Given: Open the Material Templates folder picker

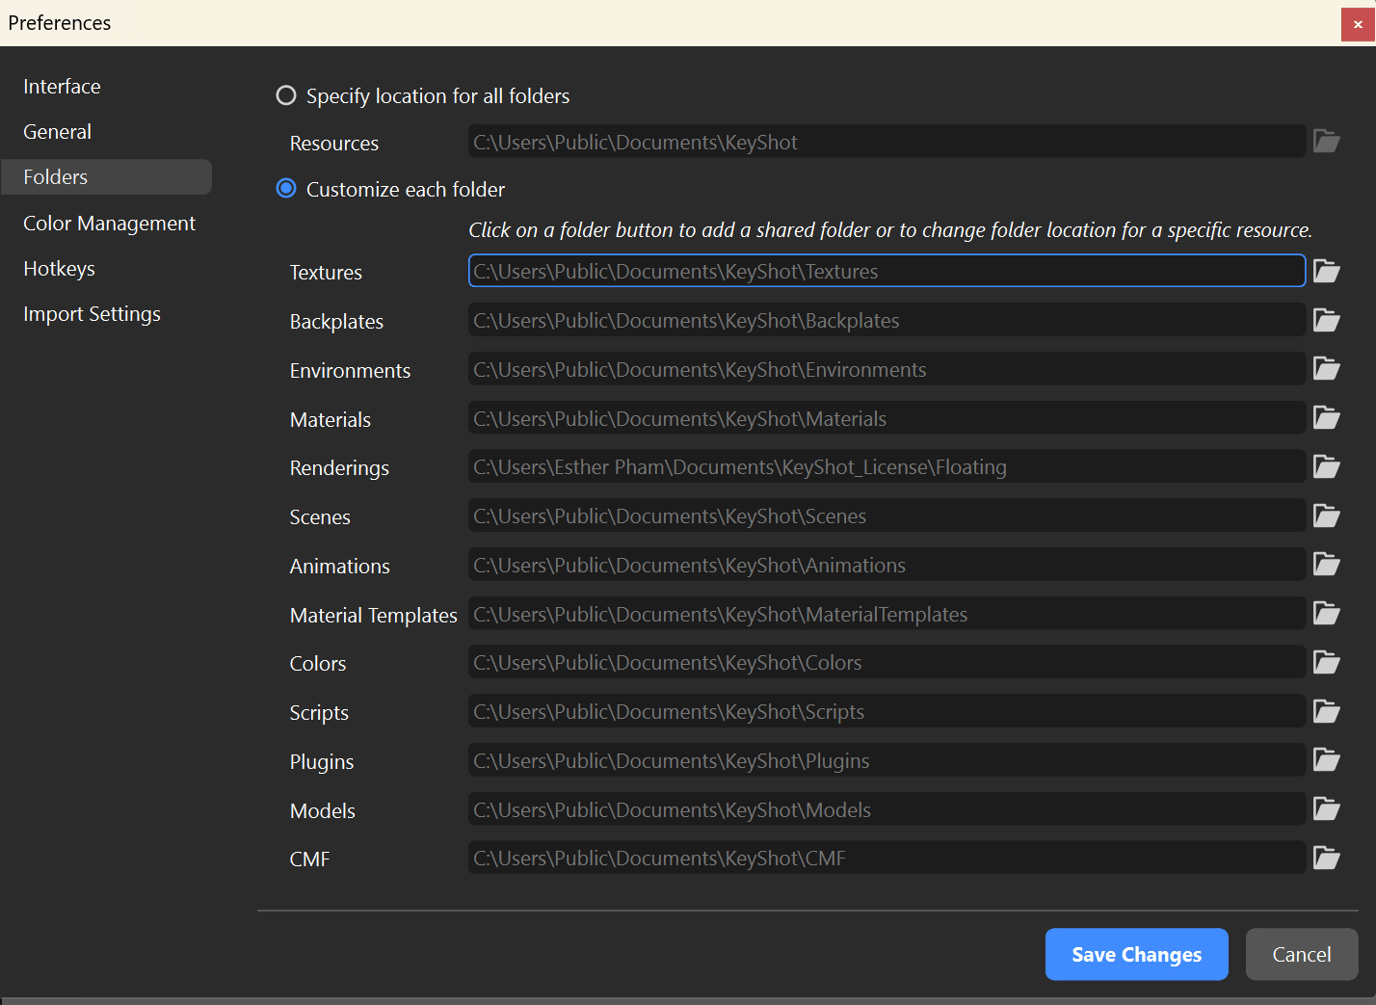Looking at the screenshot, I should click(x=1326, y=613).
